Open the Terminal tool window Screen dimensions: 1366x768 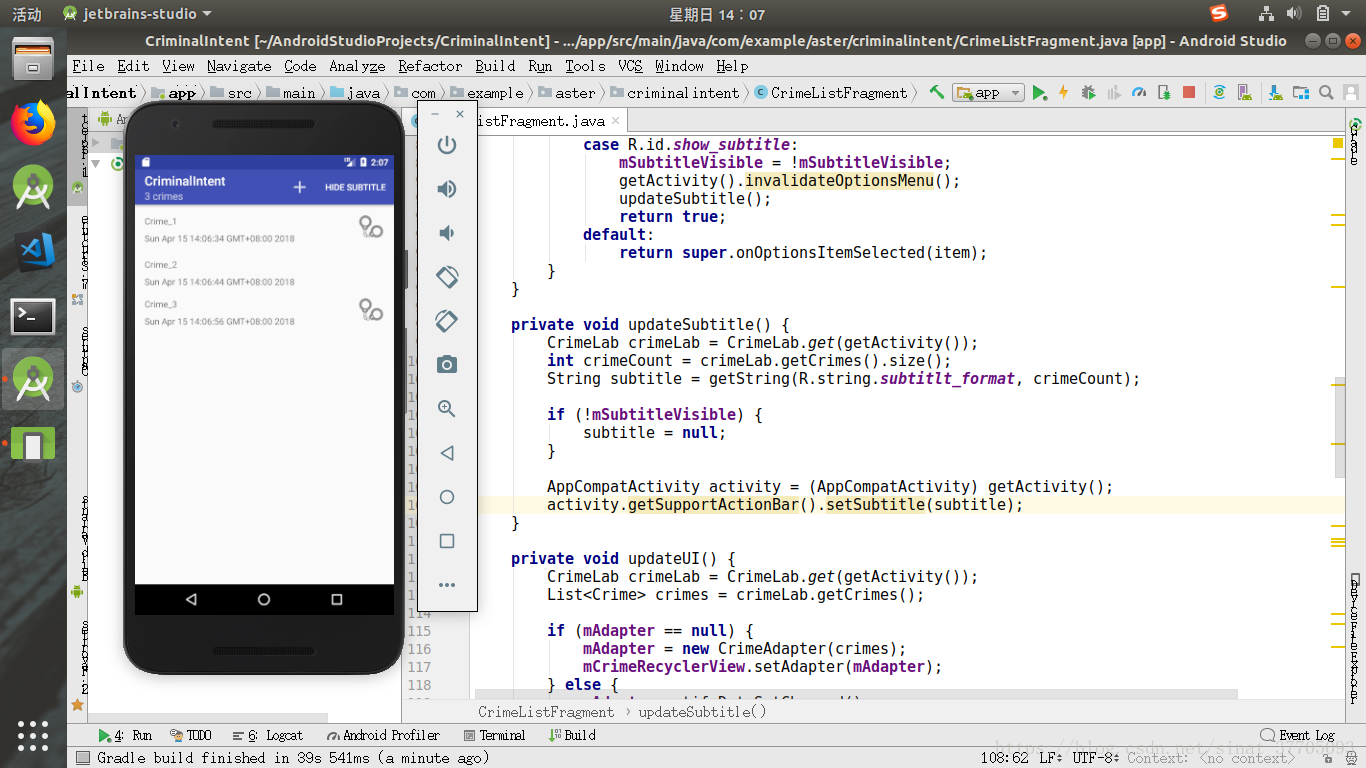coord(494,735)
